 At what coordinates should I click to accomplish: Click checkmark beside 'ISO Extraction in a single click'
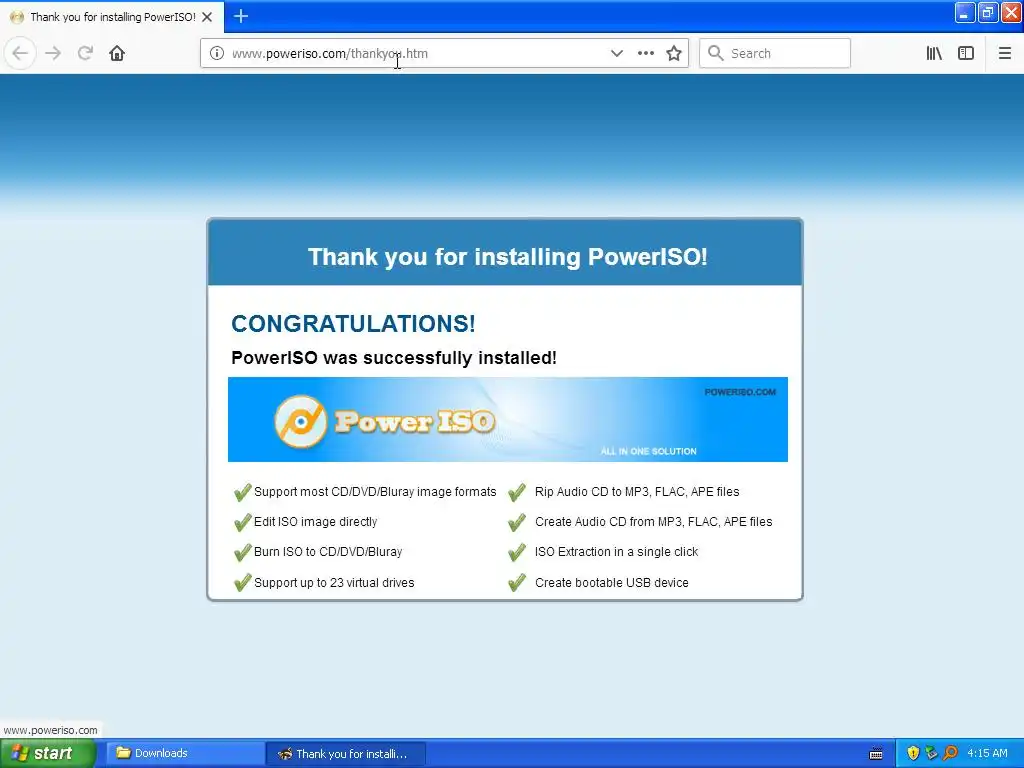(x=517, y=552)
